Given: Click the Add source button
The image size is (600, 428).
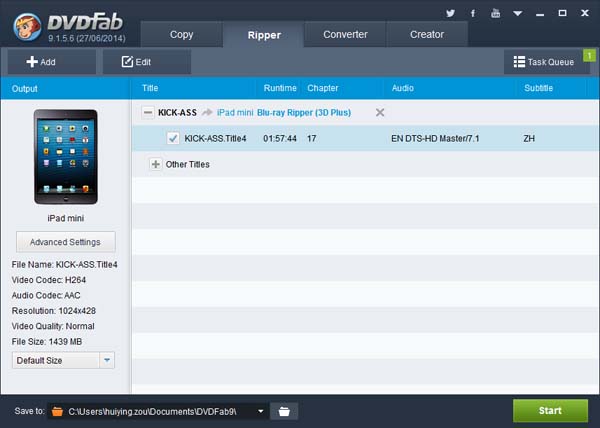Looking at the screenshot, I should coord(52,62).
